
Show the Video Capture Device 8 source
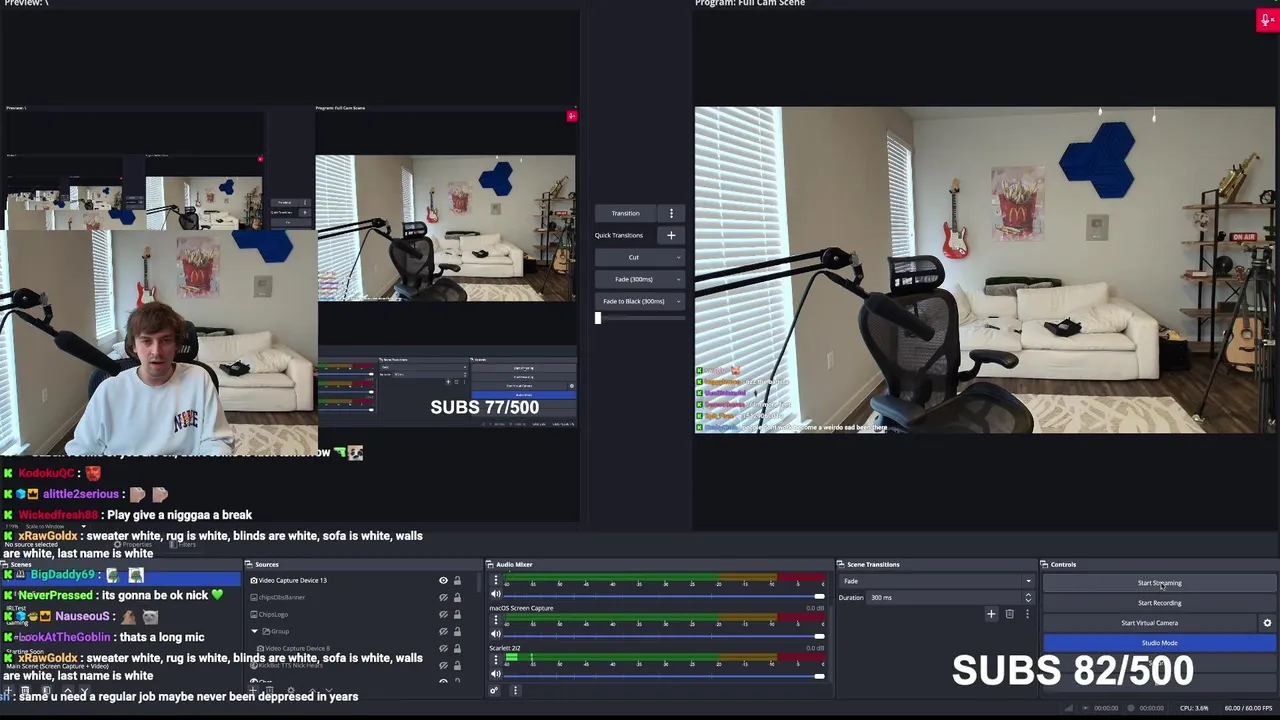(x=443, y=648)
